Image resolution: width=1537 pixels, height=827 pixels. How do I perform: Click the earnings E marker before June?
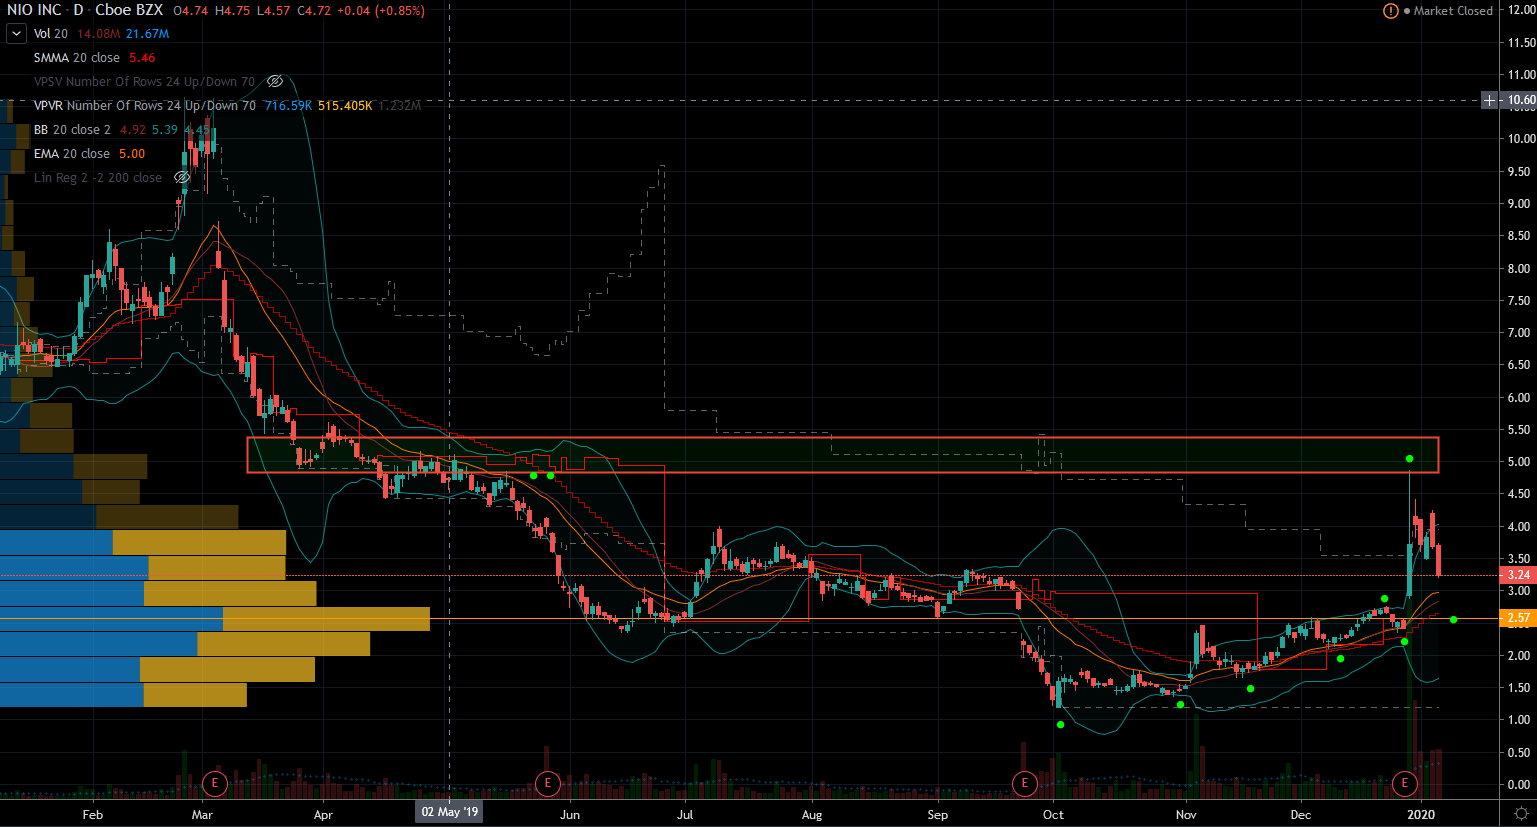547,783
